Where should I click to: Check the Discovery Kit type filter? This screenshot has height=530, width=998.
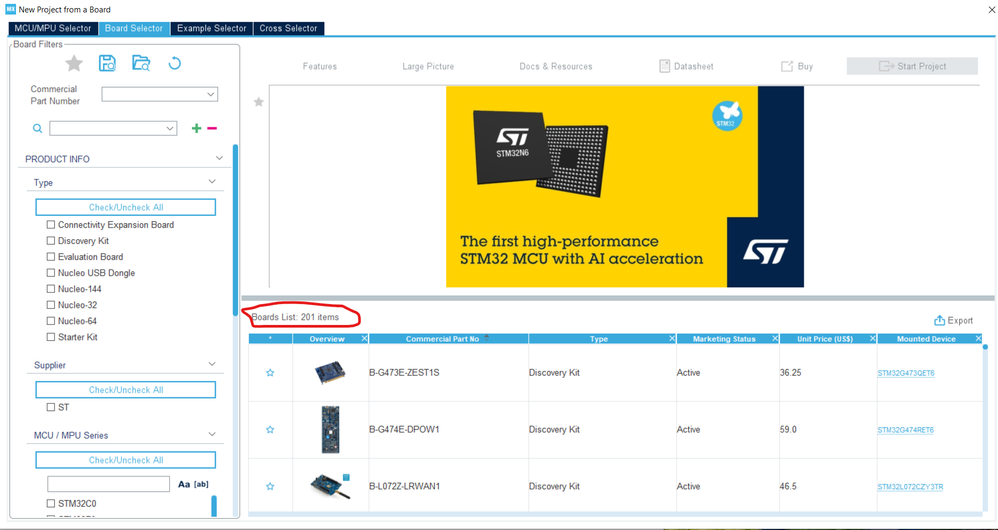51,241
